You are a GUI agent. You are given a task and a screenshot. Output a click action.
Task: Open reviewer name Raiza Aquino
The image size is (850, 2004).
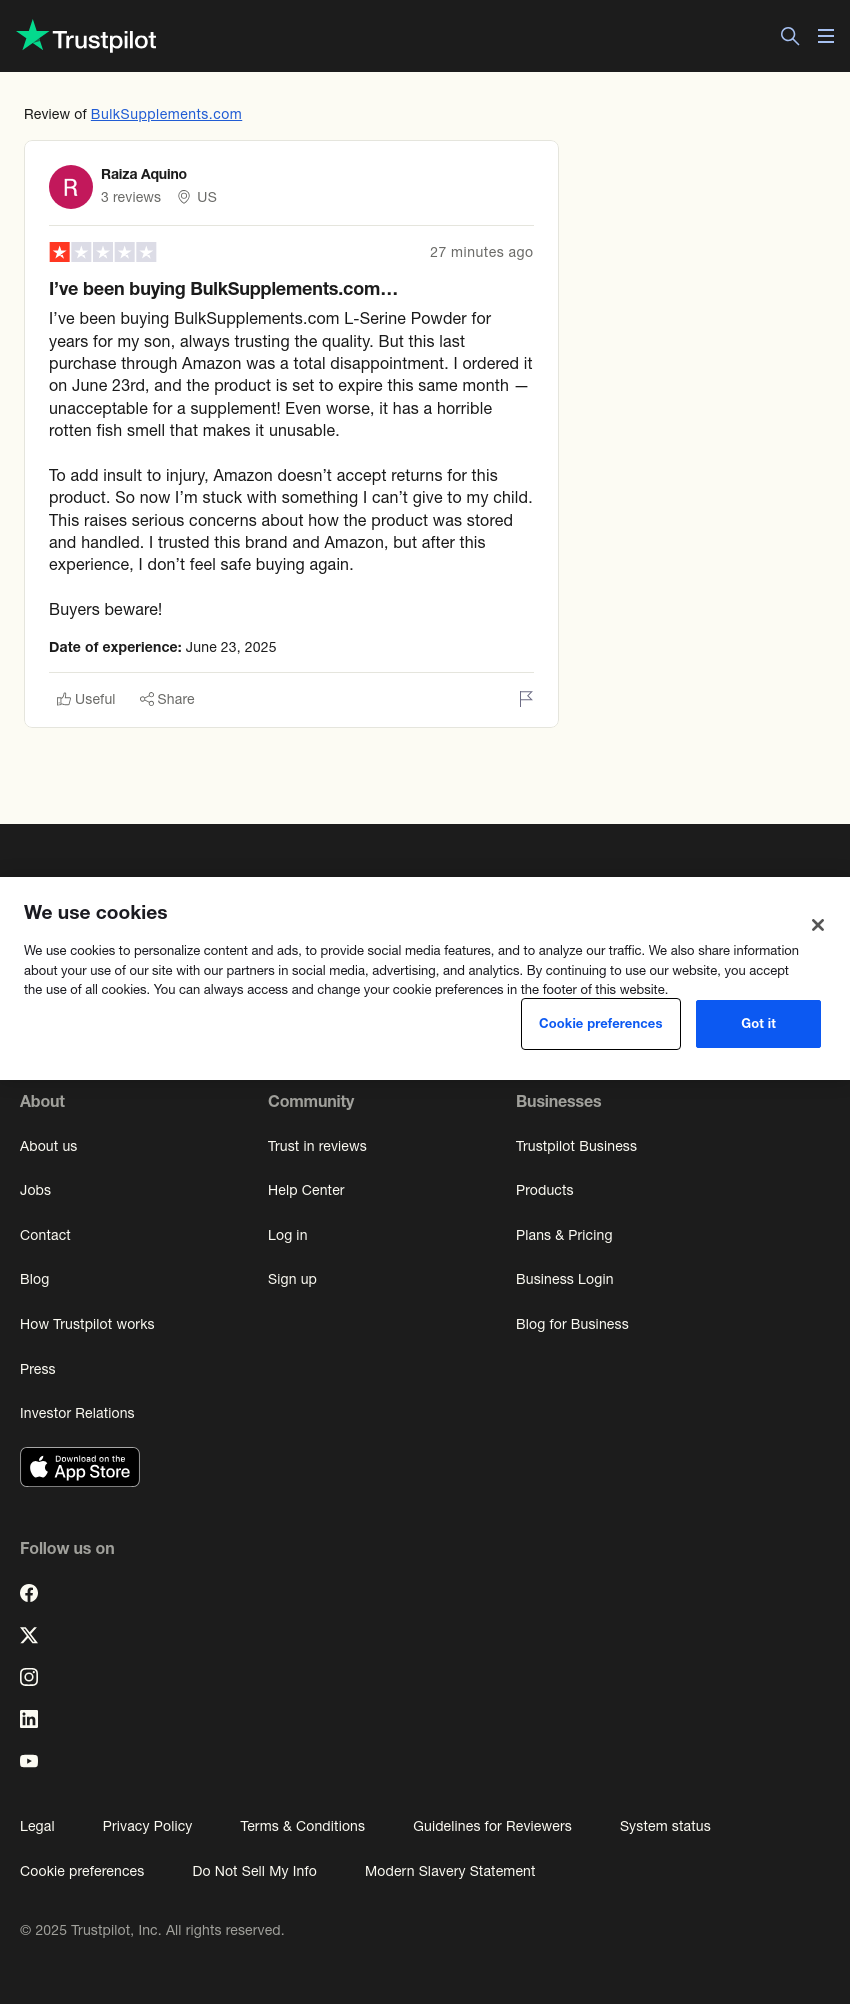click(144, 174)
